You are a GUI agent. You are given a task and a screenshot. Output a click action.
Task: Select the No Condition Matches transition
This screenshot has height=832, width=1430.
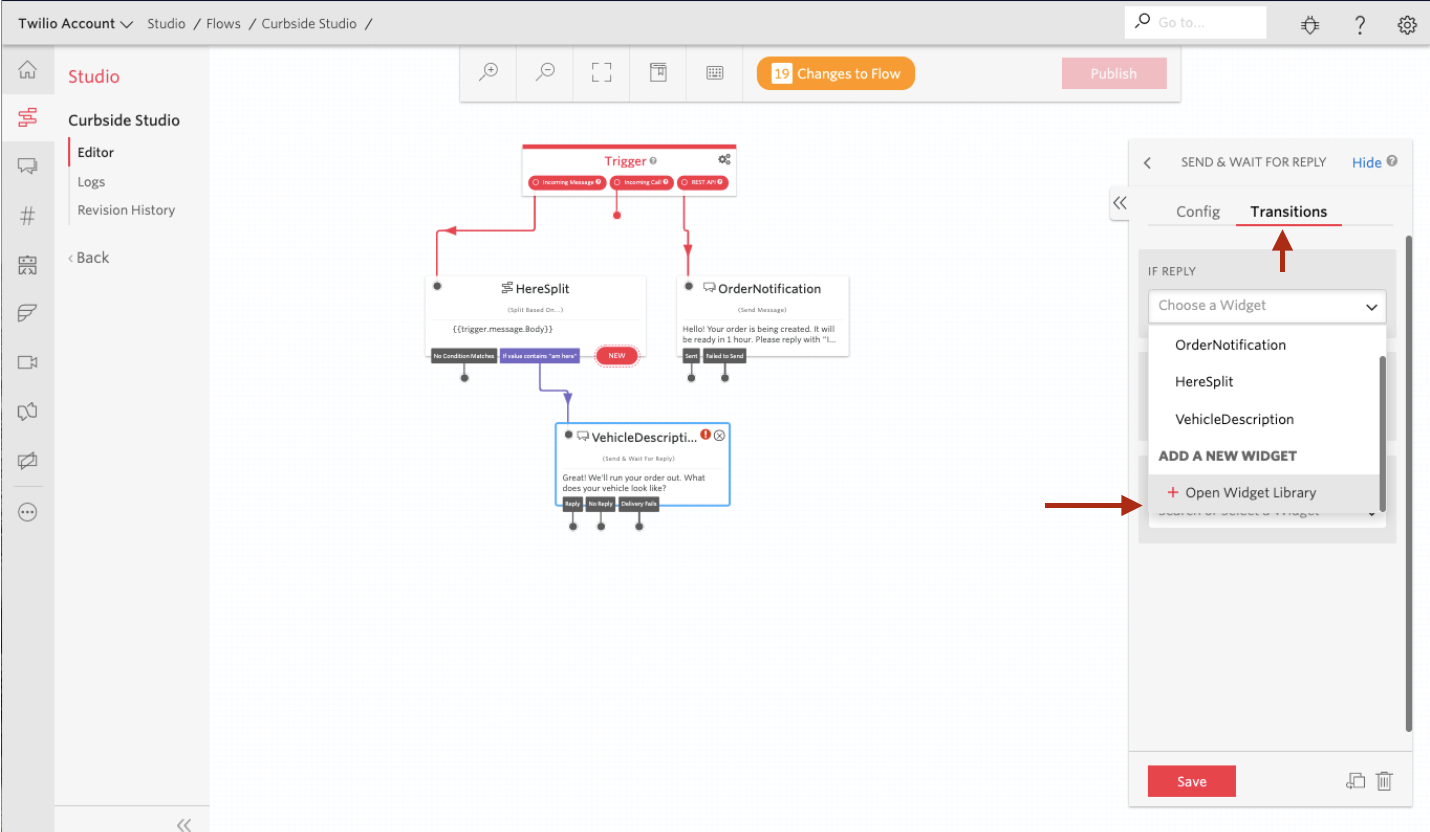tap(464, 355)
